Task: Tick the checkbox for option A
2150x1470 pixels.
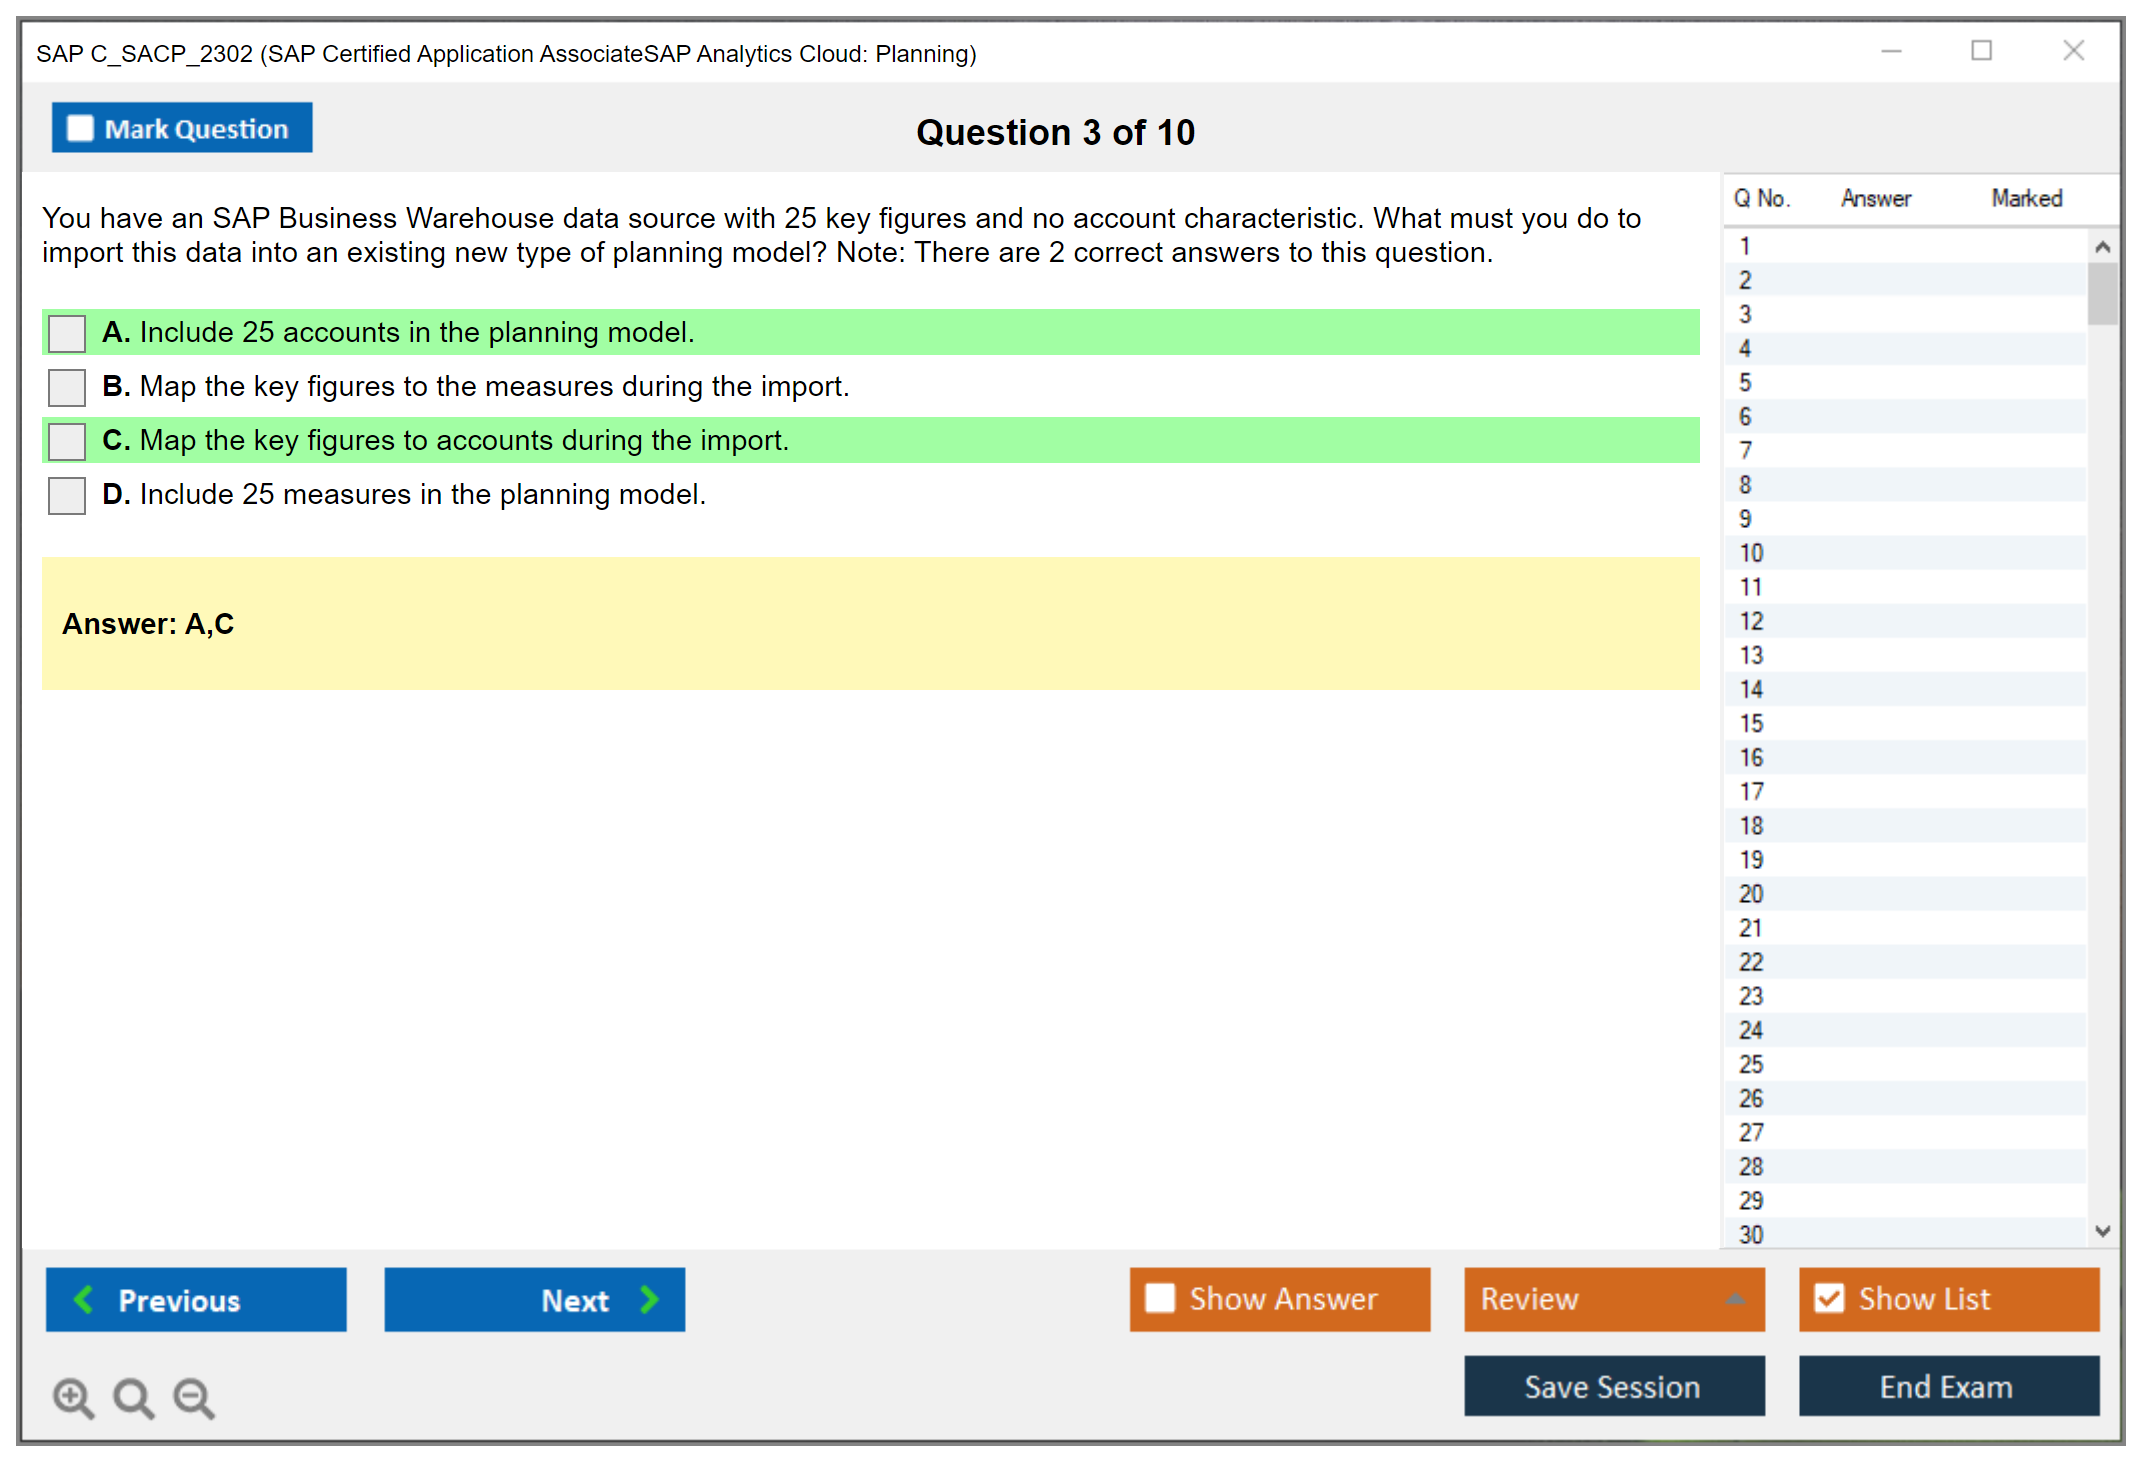Action: tap(67, 333)
